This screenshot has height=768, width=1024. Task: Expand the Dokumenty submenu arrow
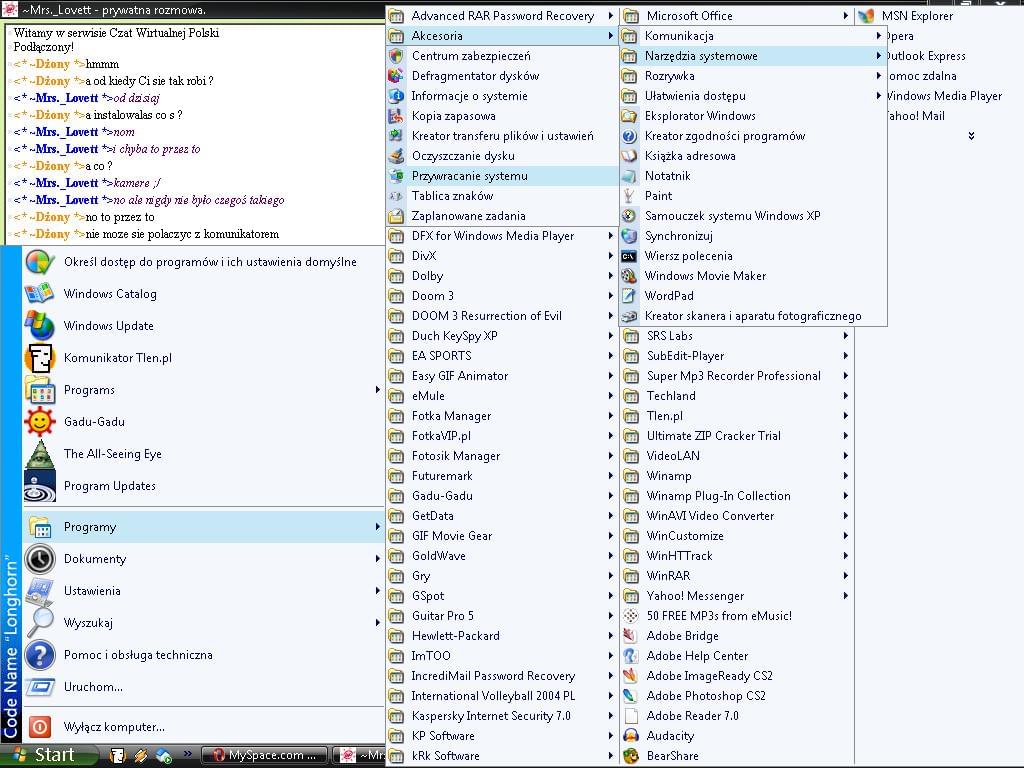[377, 559]
